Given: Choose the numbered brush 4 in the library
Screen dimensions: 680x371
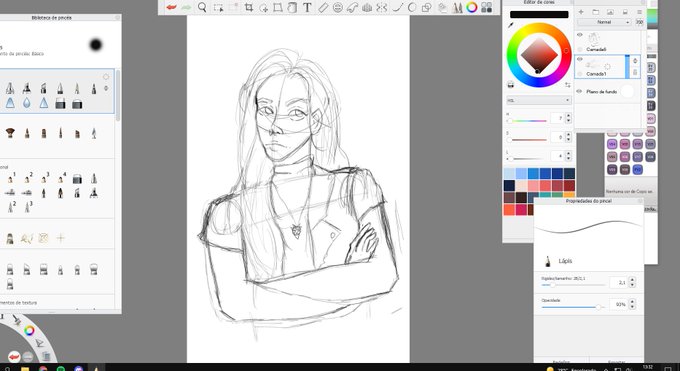Looking at the screenshot, I should [61, 177].
